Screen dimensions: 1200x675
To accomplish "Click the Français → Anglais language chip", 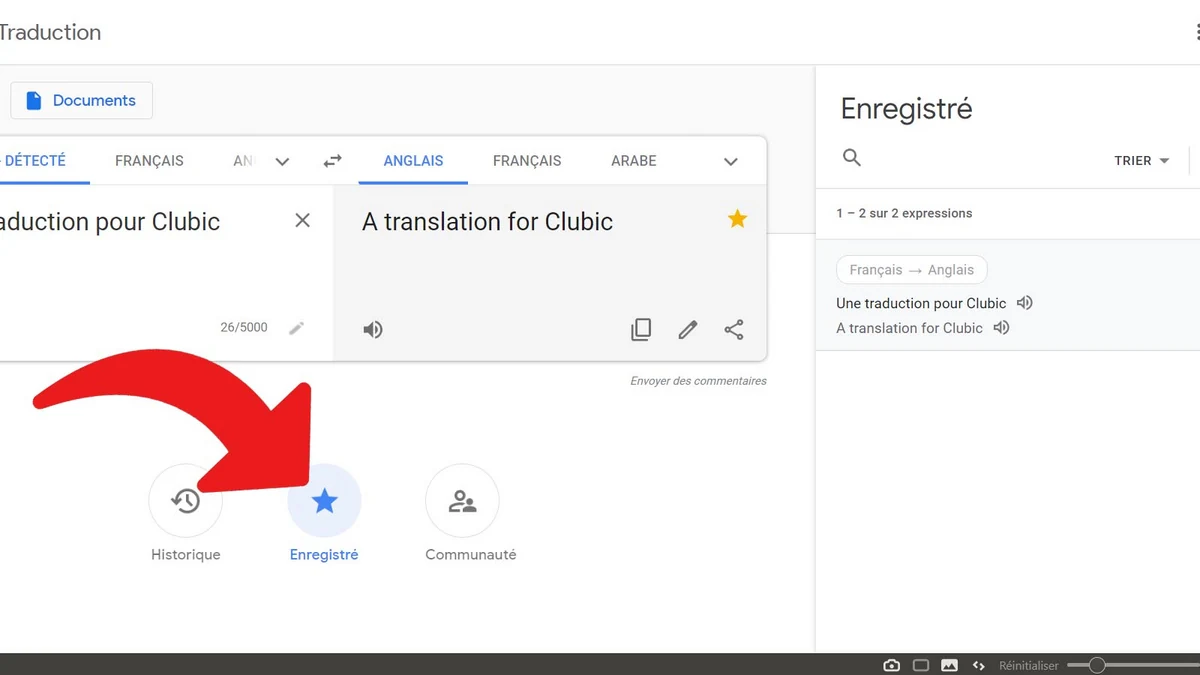I will tap(911, 270).
